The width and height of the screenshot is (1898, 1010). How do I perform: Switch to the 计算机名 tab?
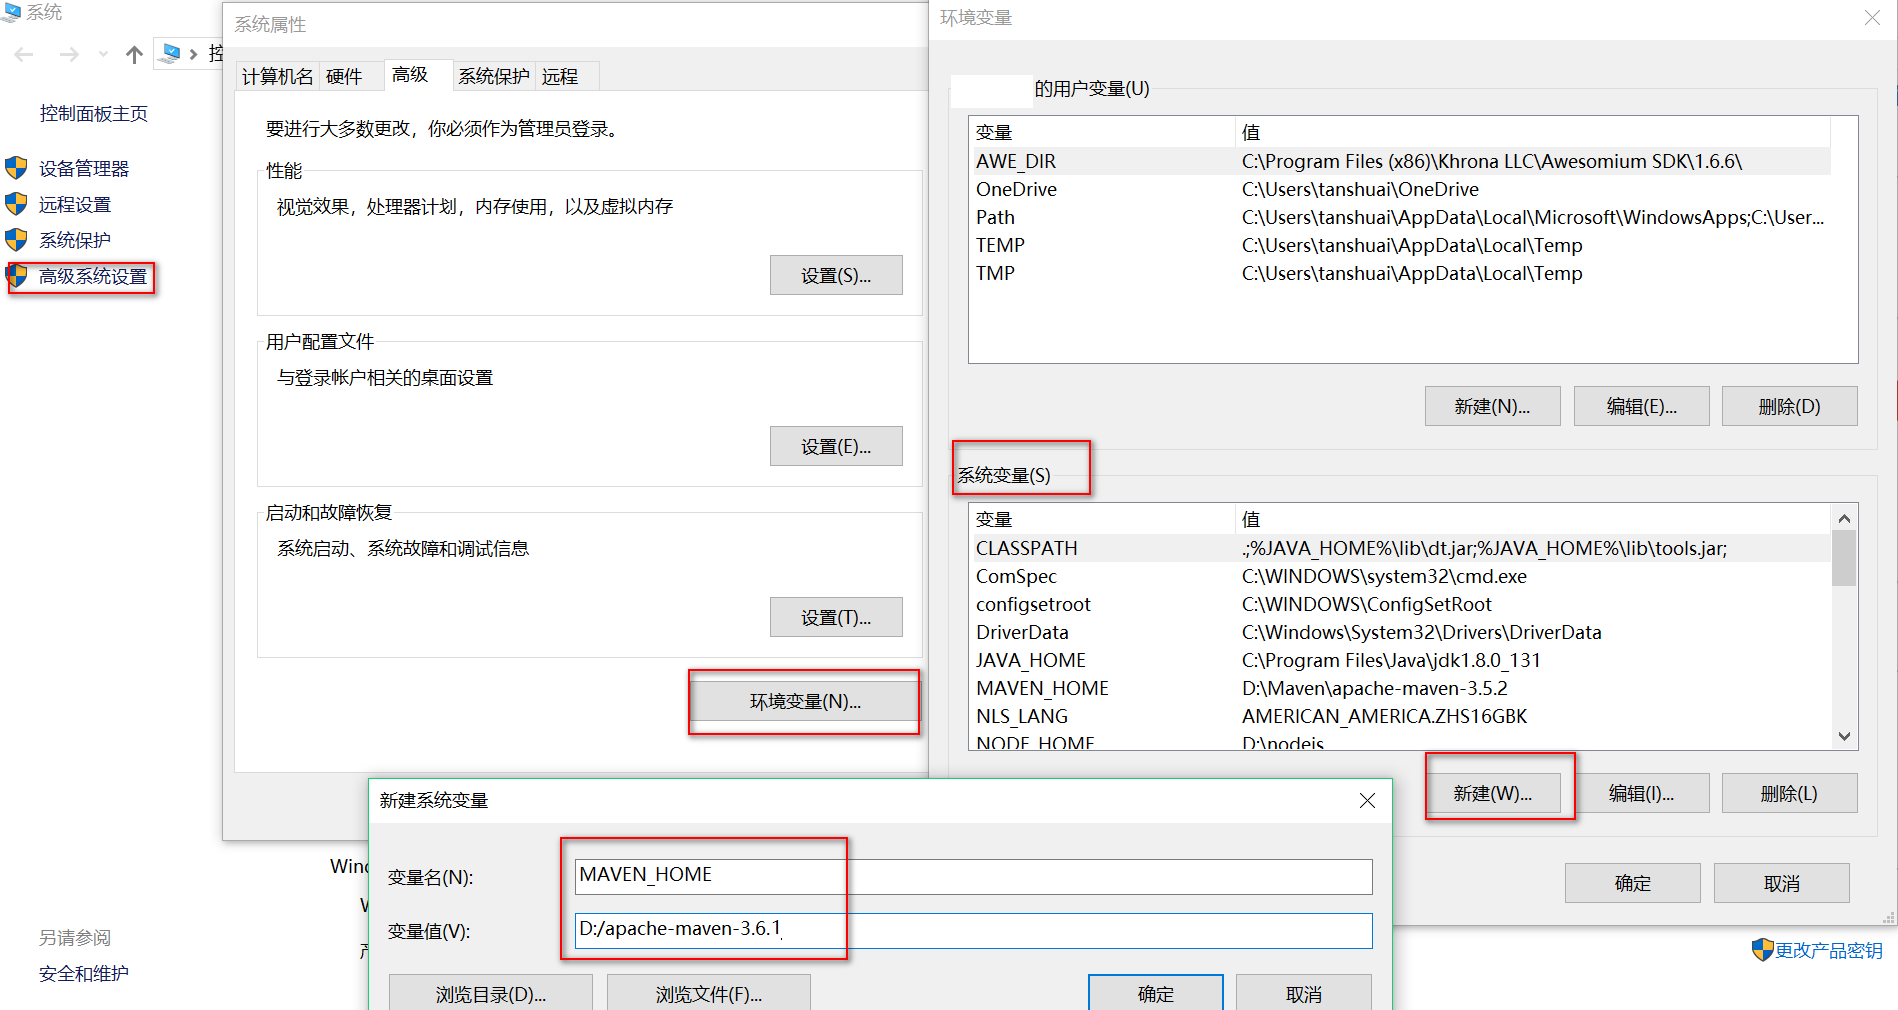(278, 76)
